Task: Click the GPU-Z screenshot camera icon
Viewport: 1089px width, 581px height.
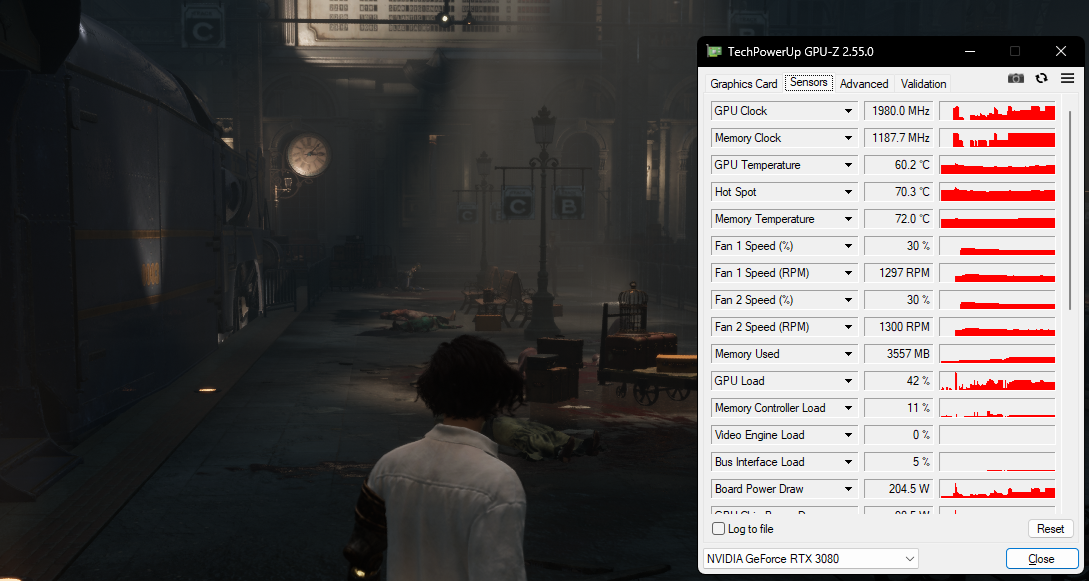Action: 1015,78
